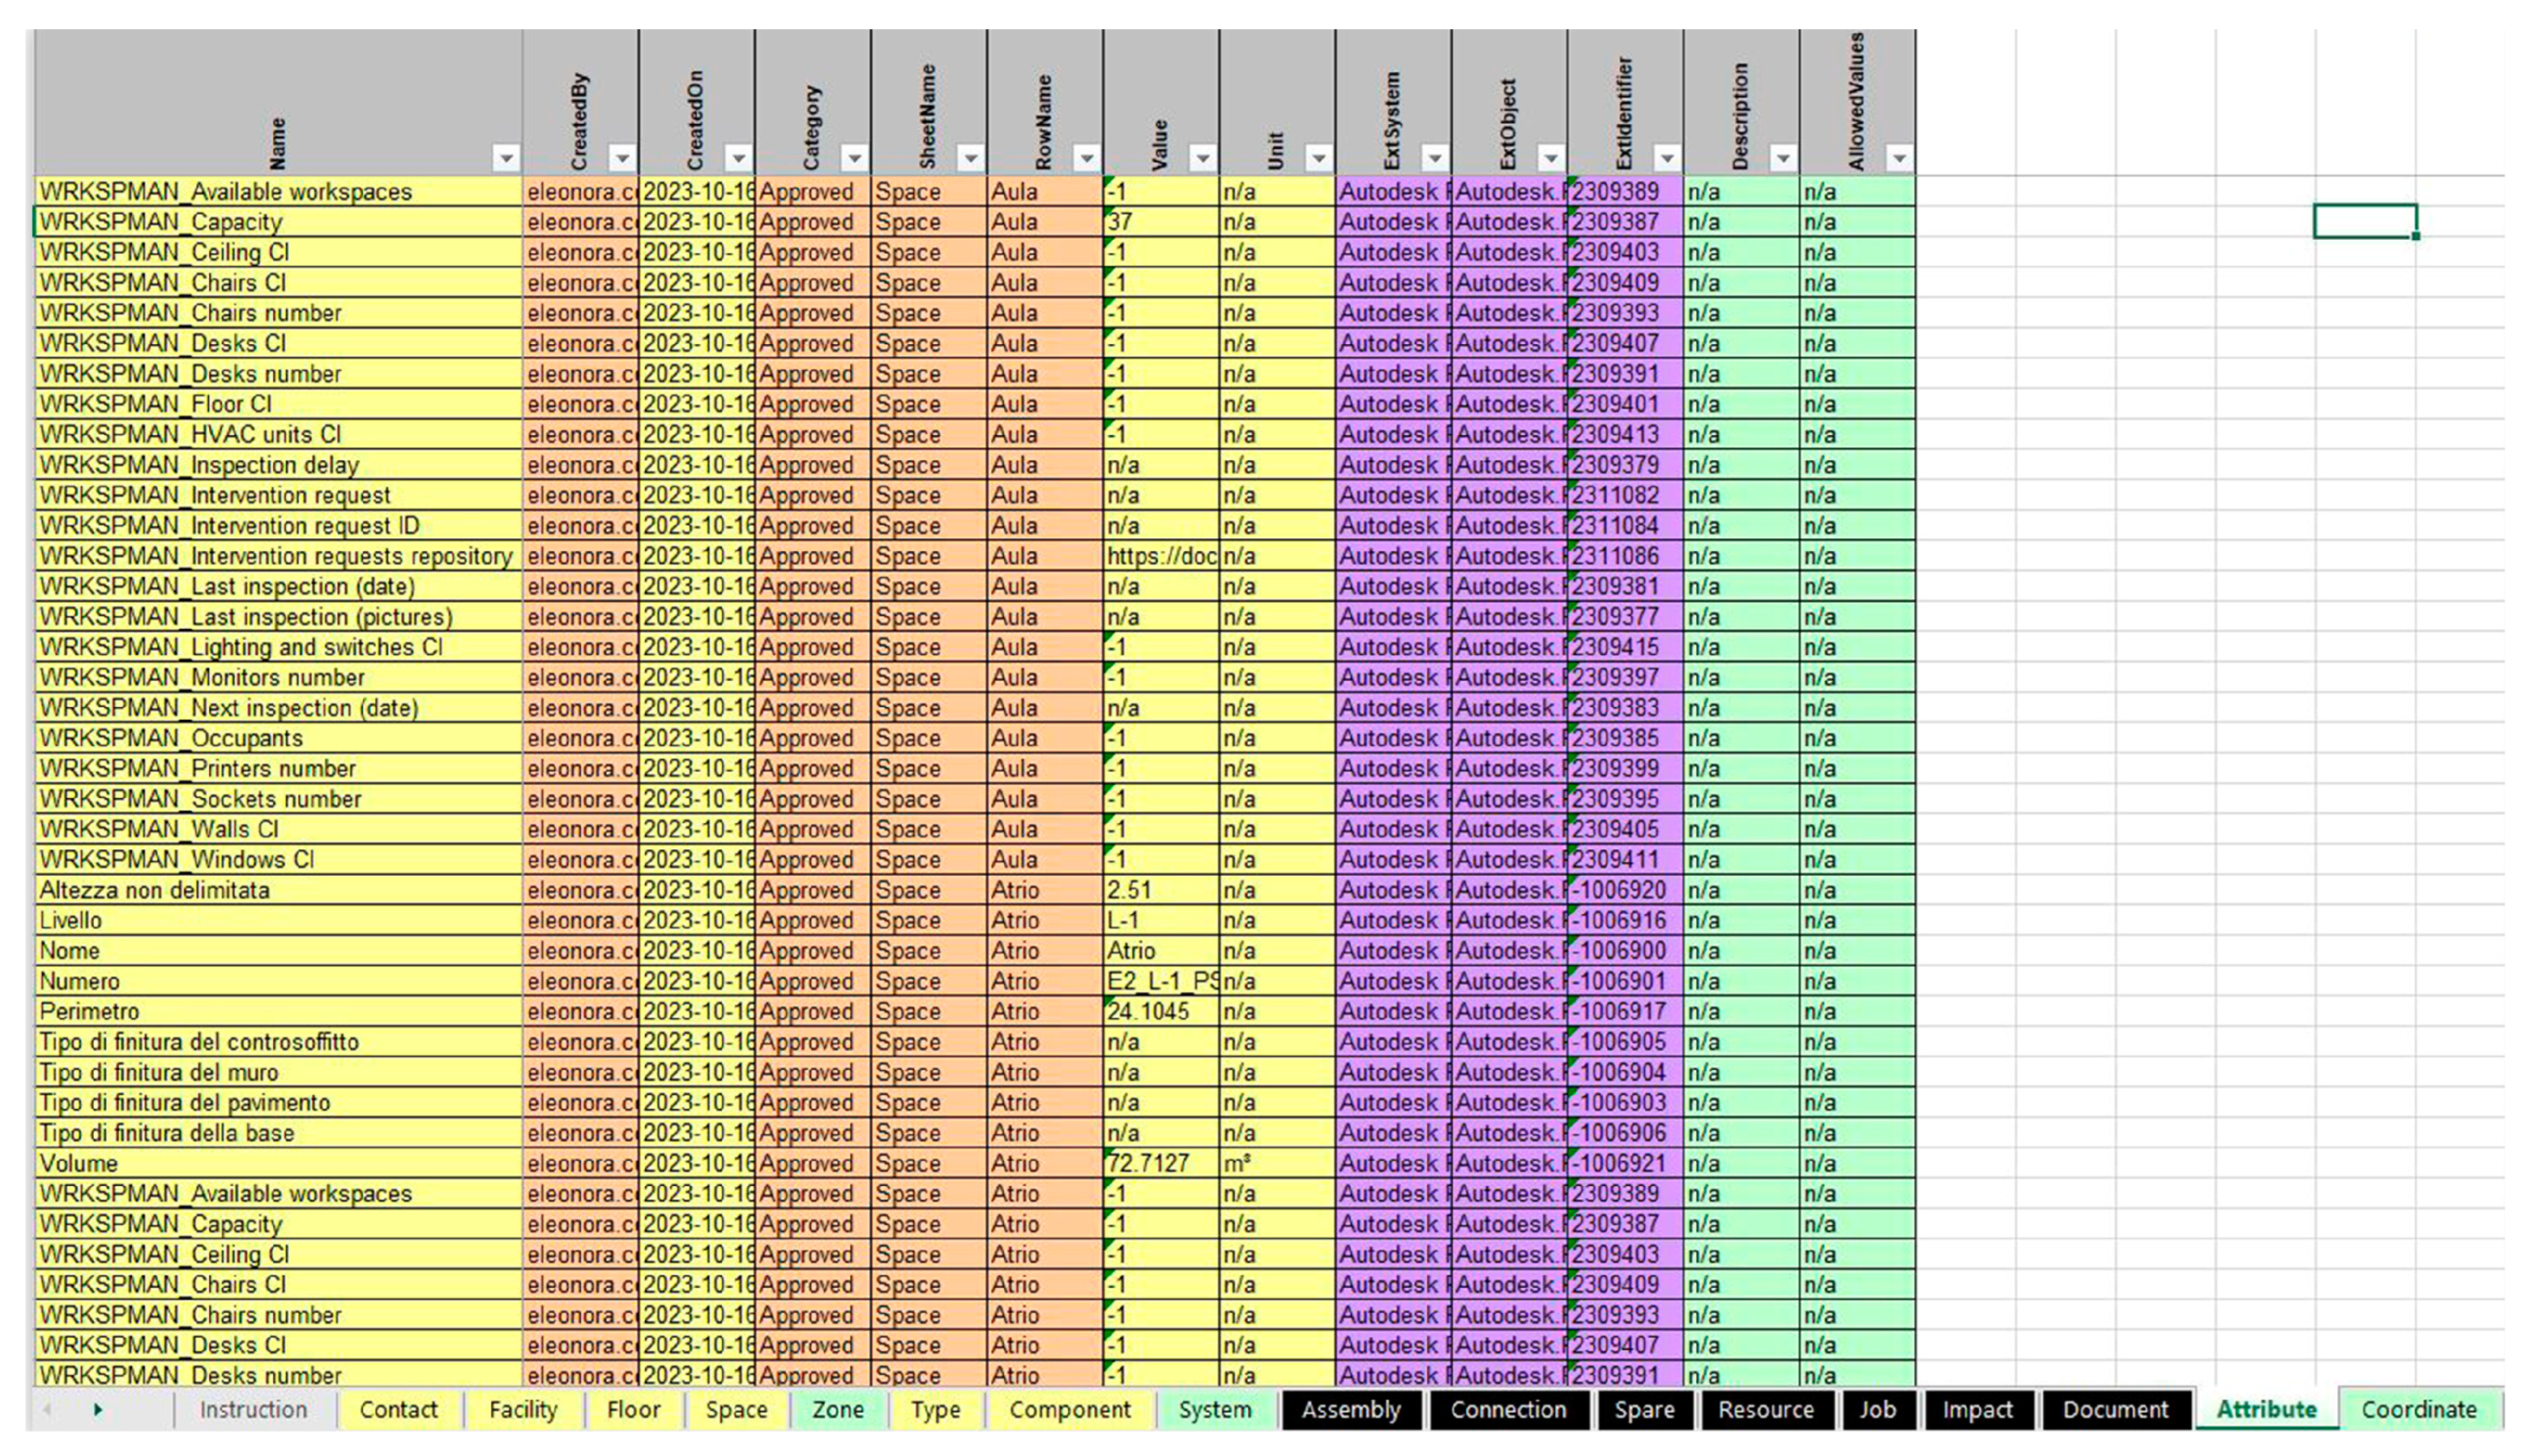The image size is (2536, 1456).
Task: Click the intervention requests repository URL
Action: click(x=1160, y=556)
